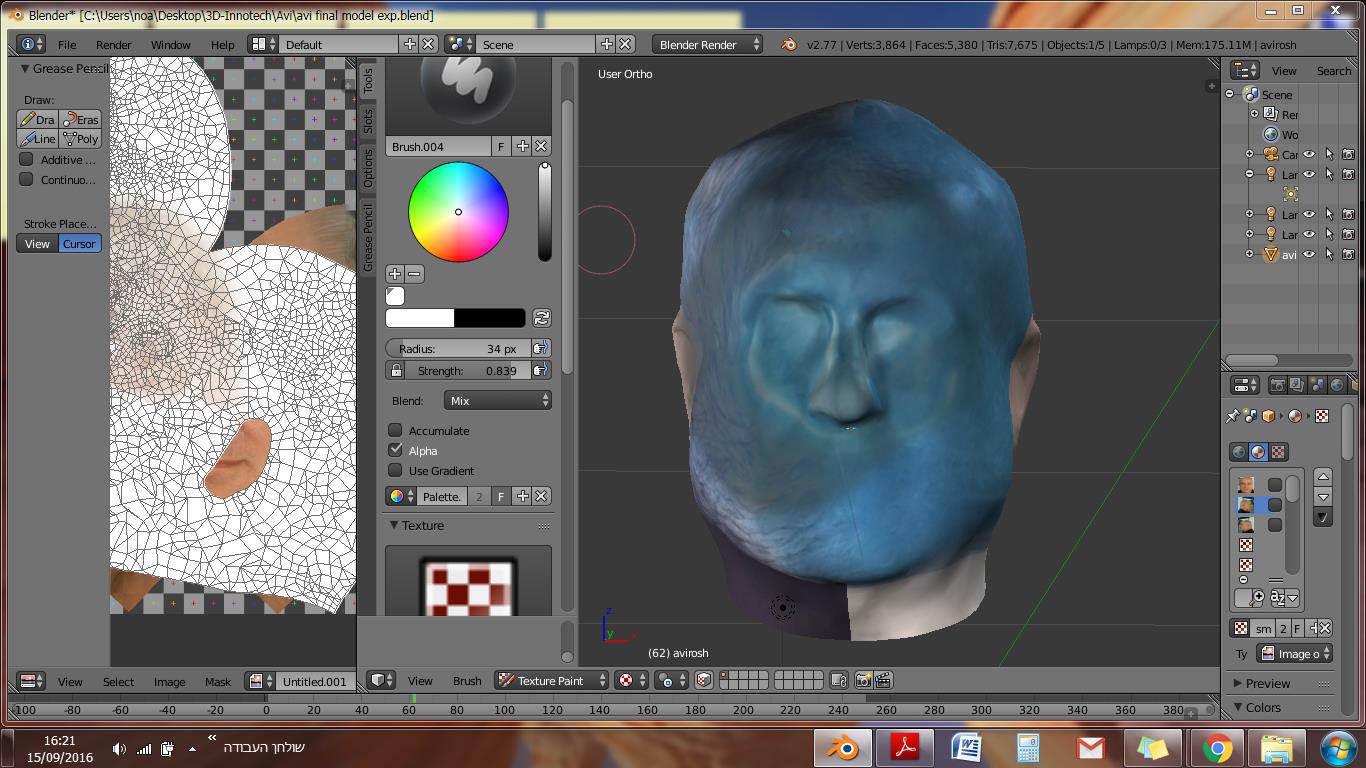Select the grease pencil Draw tool
Screen dimensions: 1366x768
[38, 119]
